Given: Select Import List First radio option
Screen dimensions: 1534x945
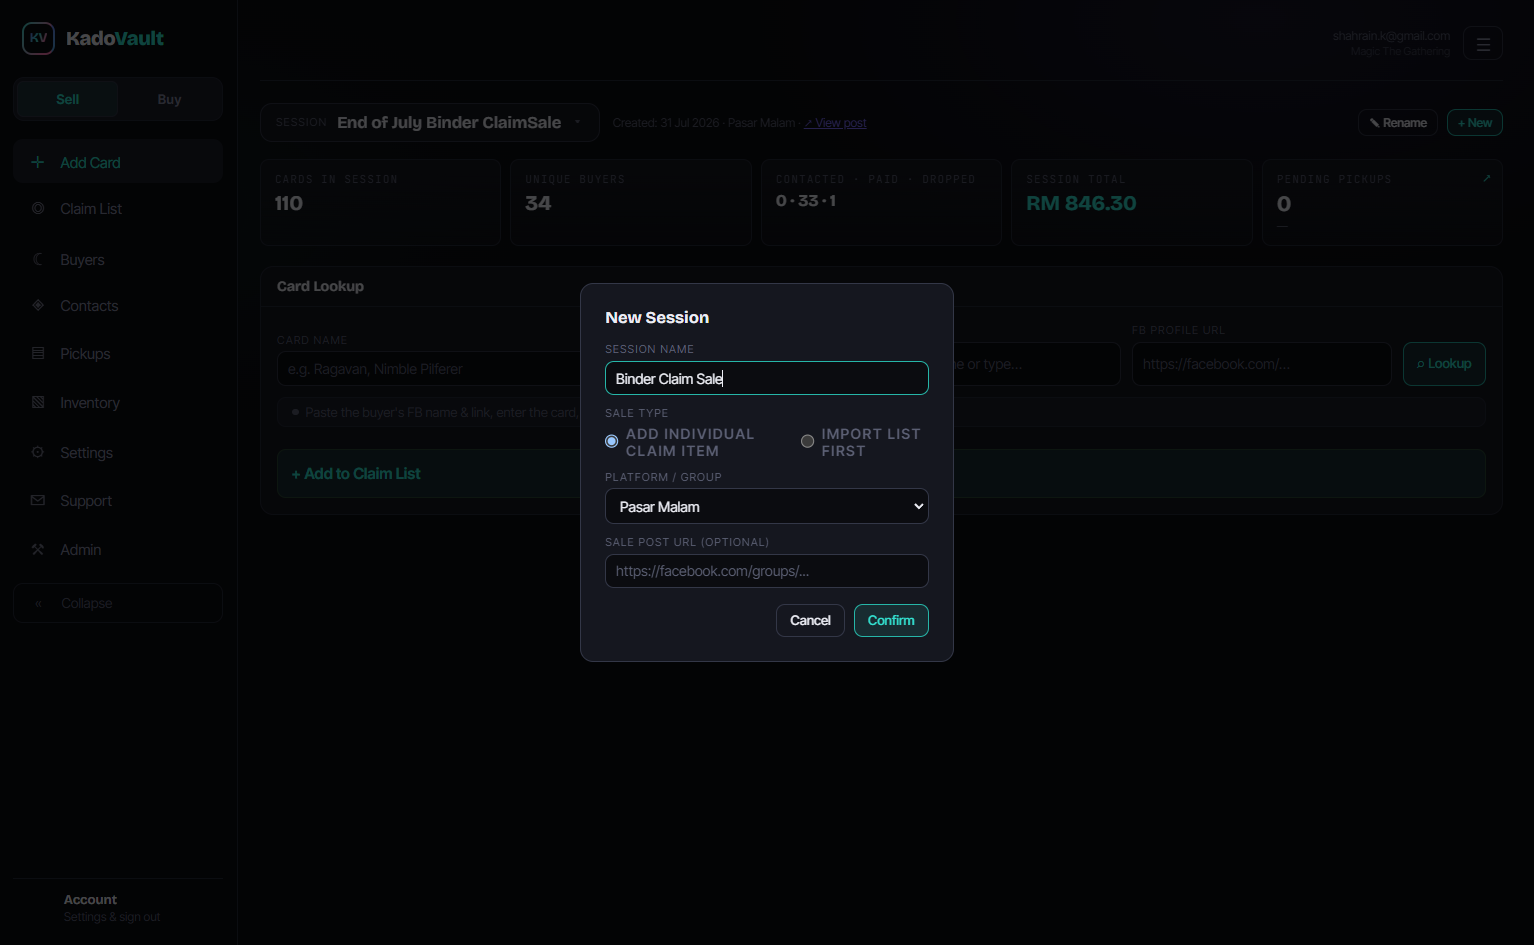Looking at the screenshot, I should click(807, 441).
